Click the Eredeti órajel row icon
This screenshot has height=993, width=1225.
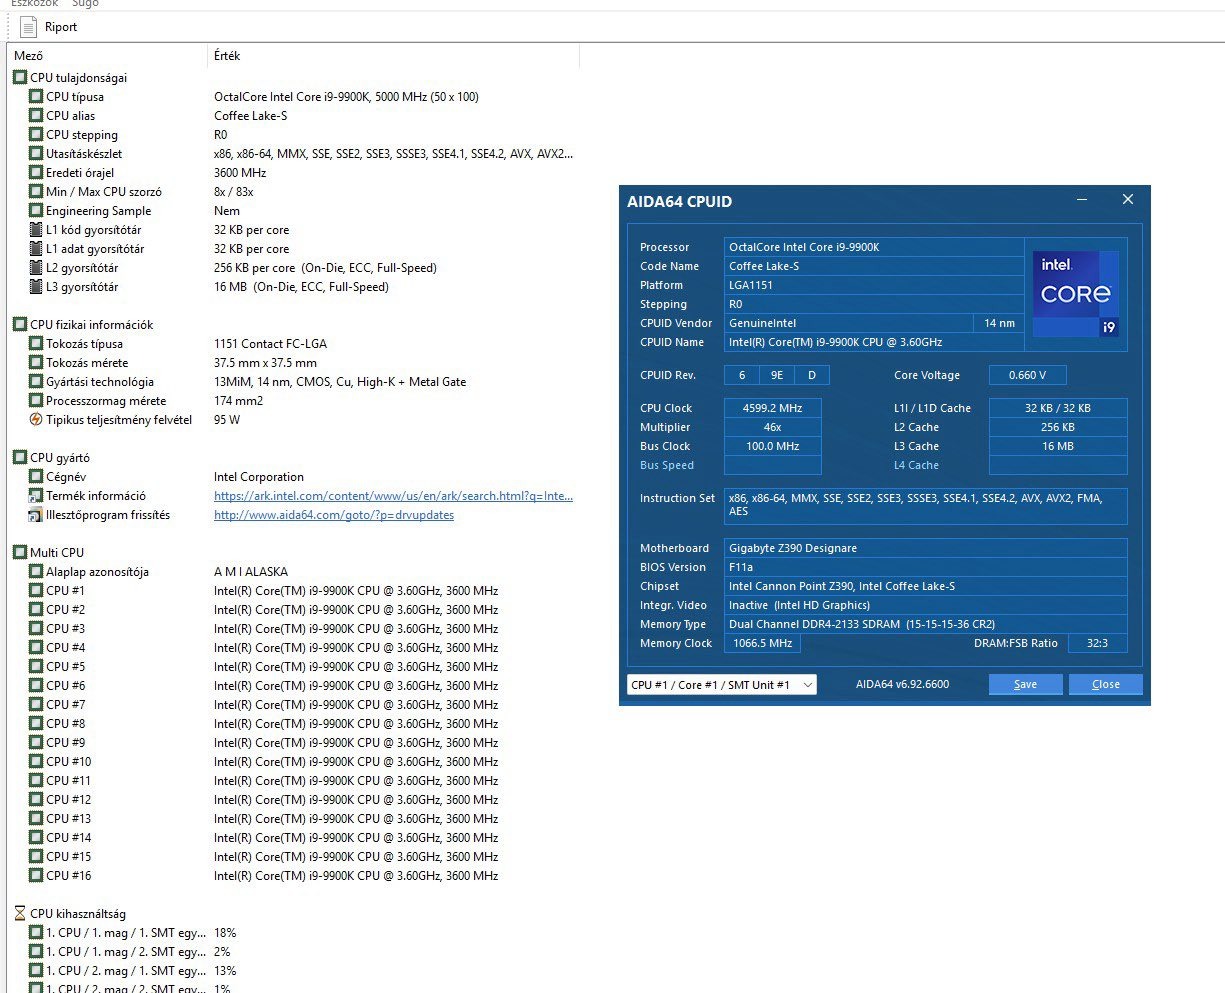click(x=36, y=172)
